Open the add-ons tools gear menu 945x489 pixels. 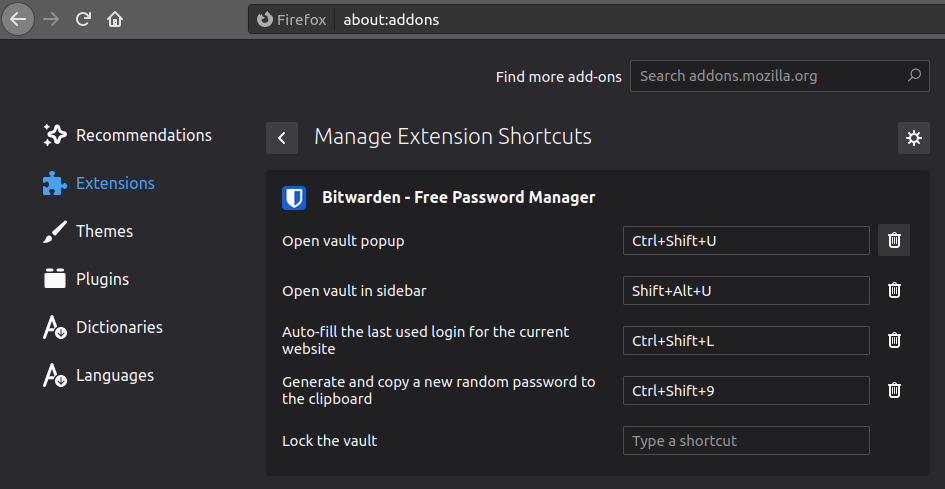coord(914,138)
